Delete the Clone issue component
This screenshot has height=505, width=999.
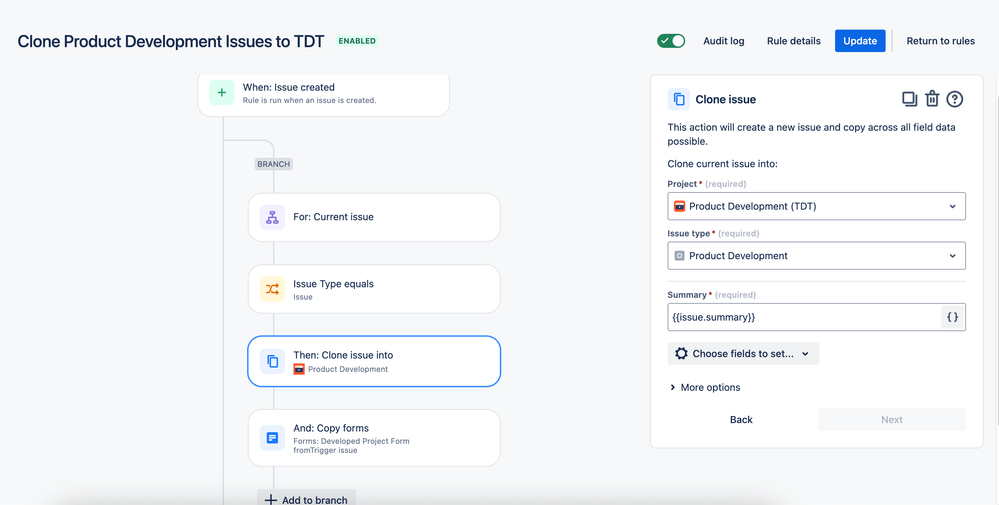point(932,99)
